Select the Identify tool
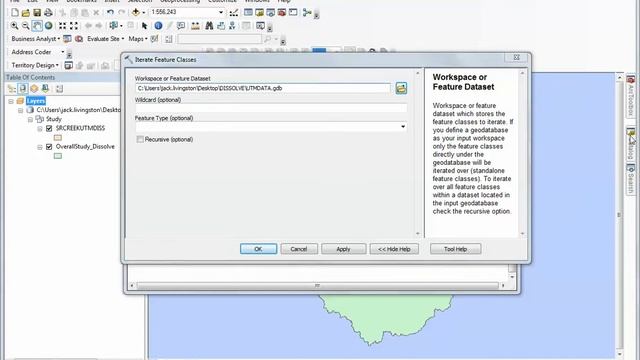640x360 pixels. pos(158,26)
